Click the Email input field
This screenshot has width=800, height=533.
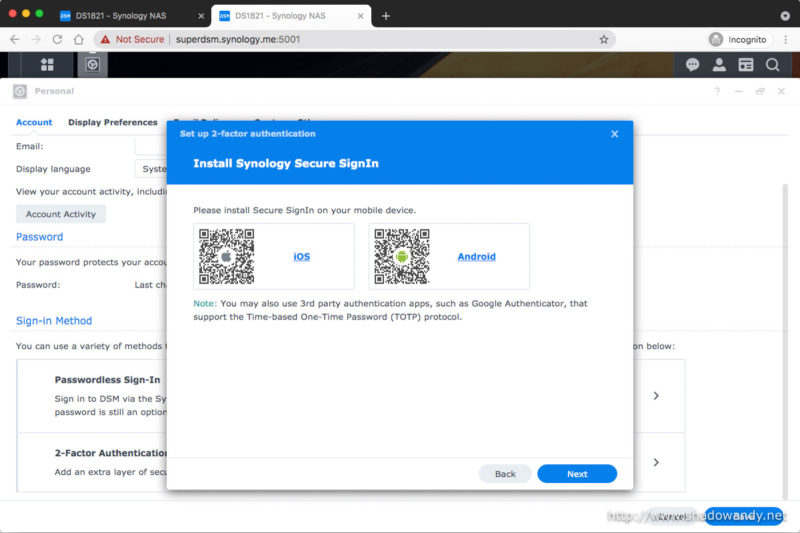coord(151,146)
